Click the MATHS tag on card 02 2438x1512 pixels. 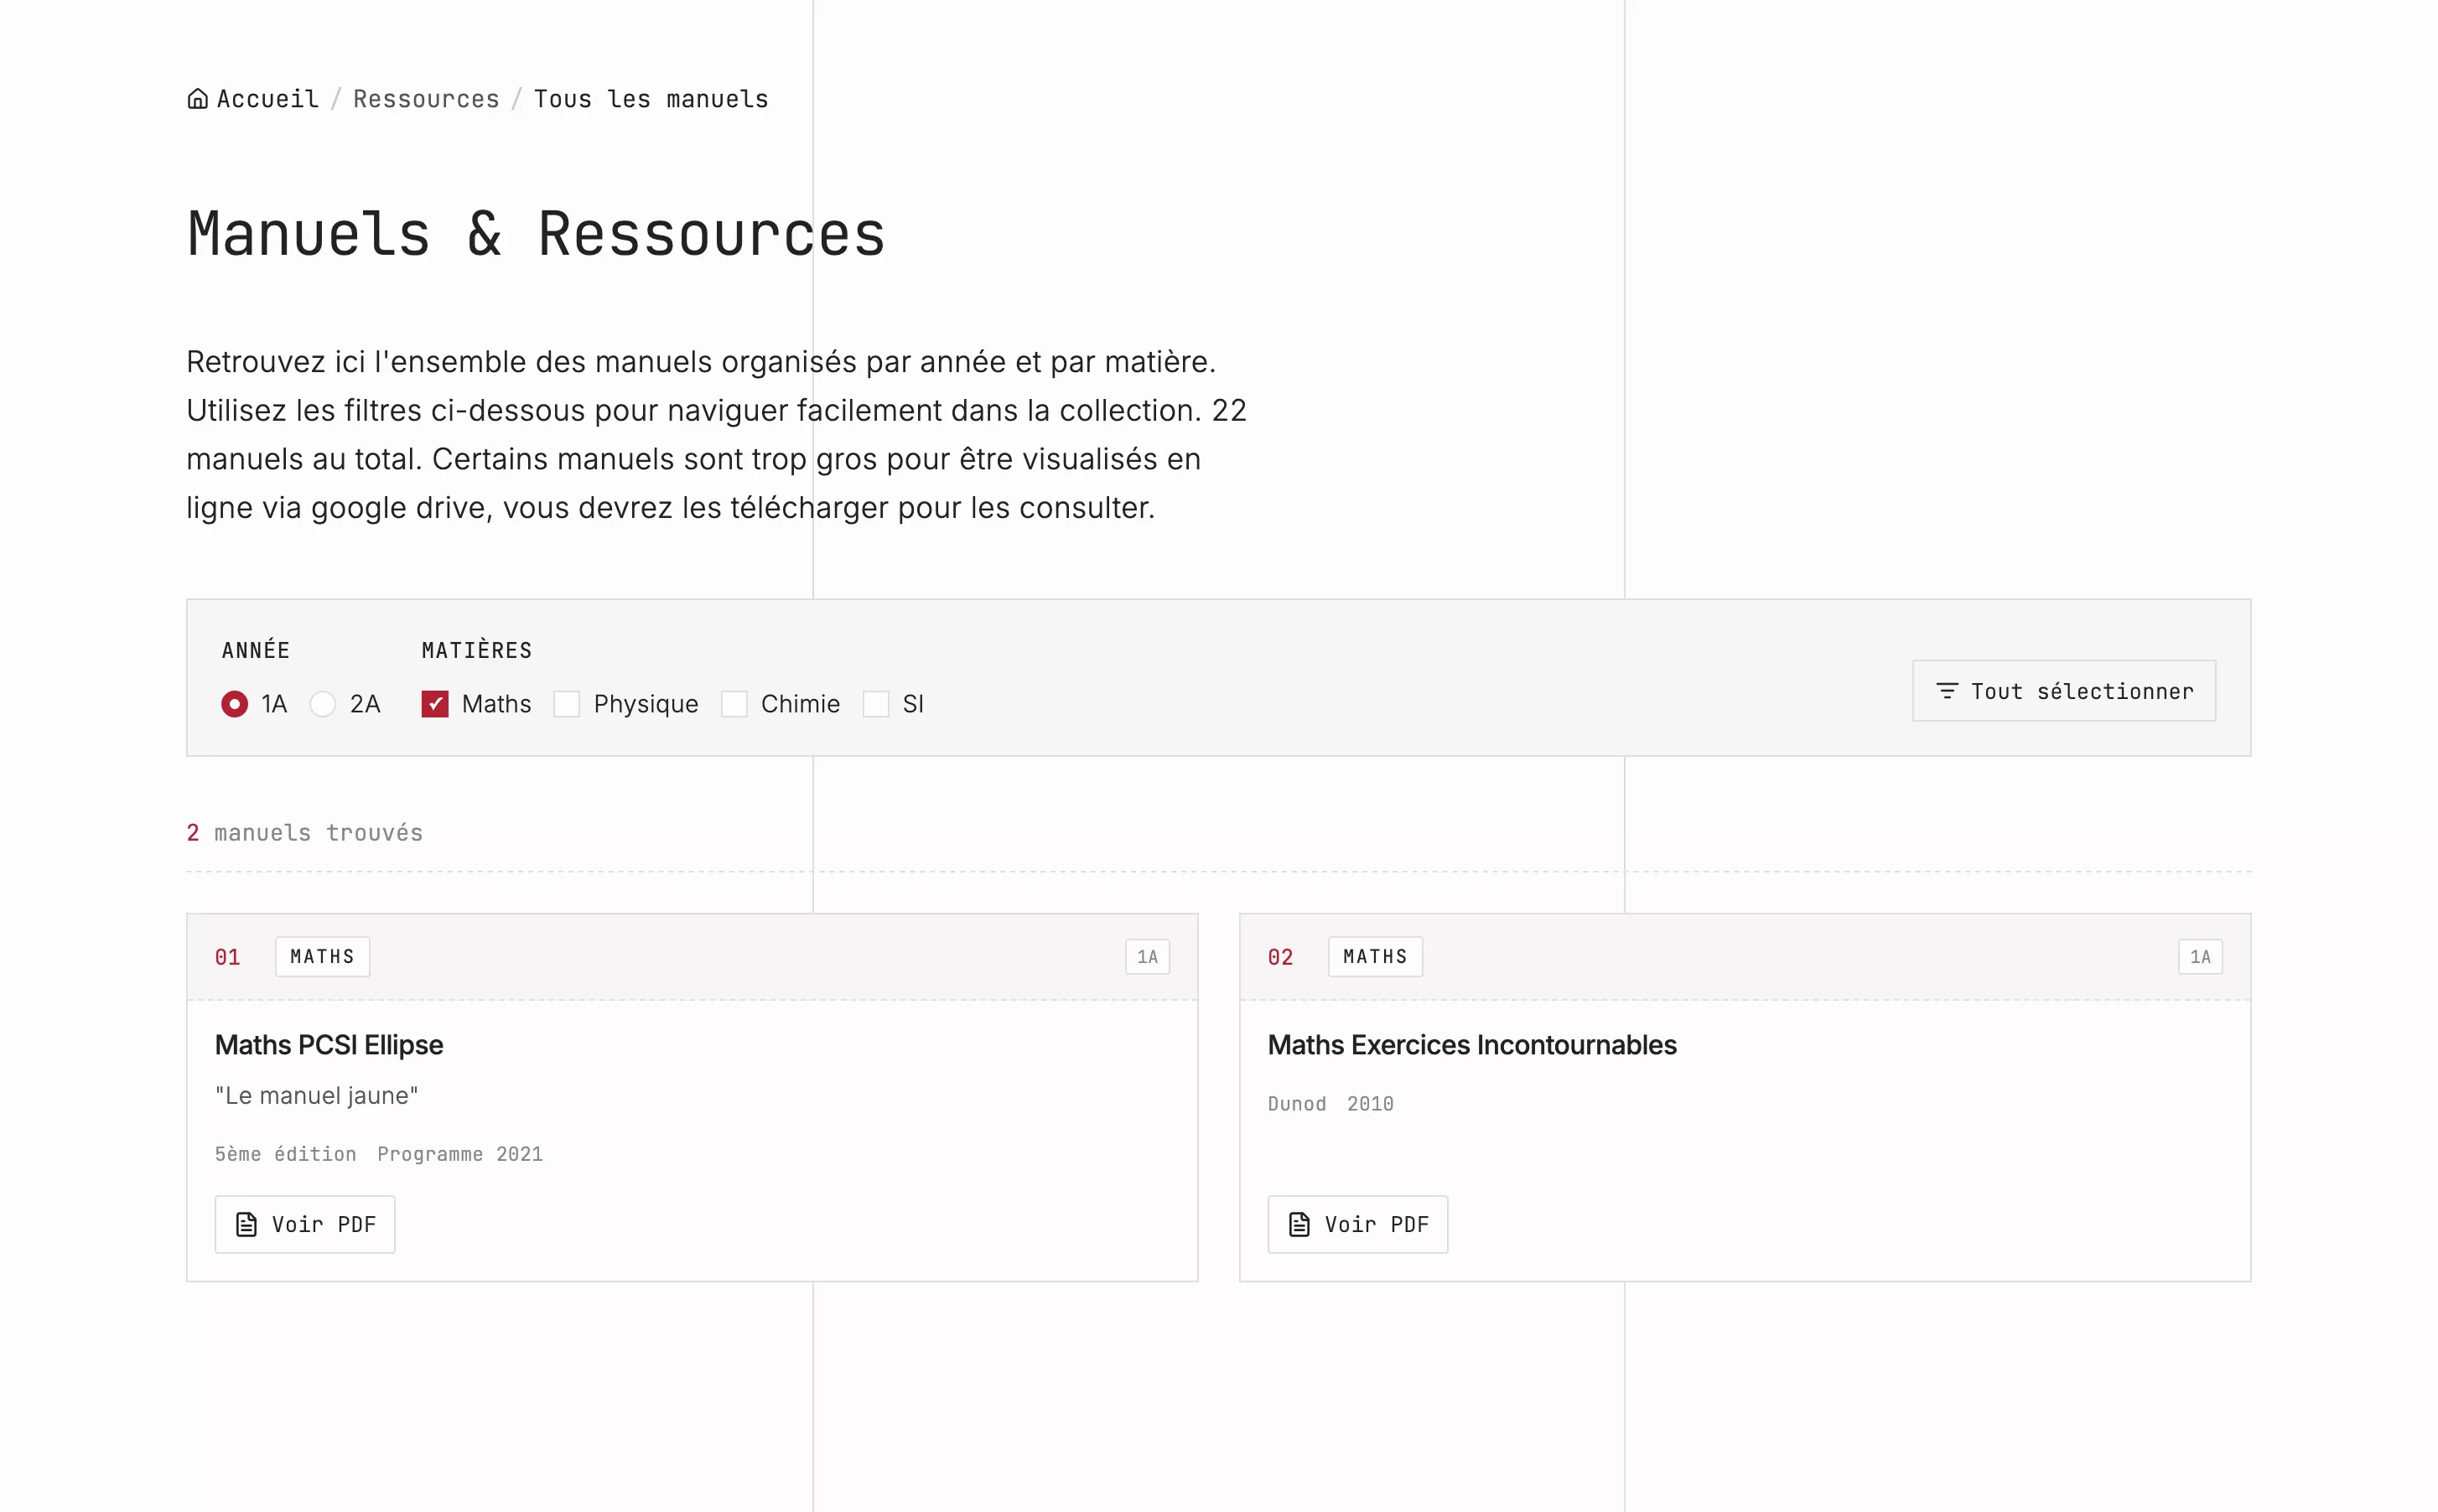(1375, 957)
